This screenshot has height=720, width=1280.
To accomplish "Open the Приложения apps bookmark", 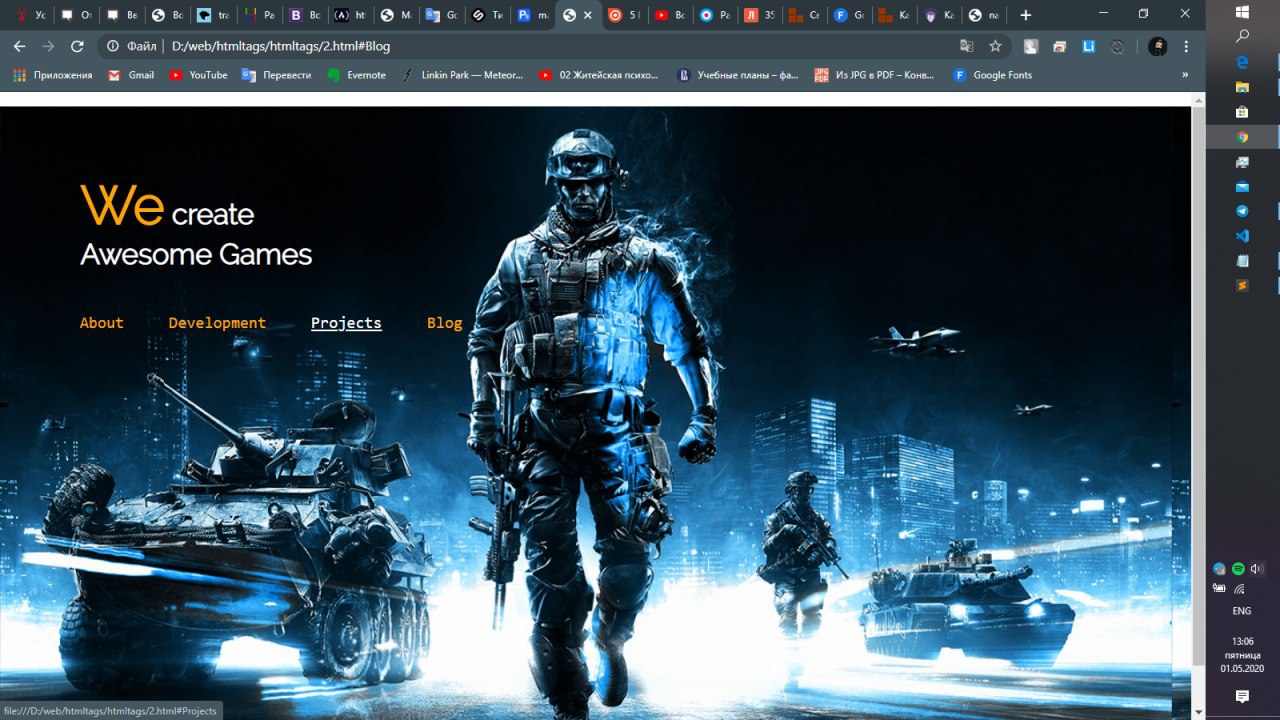I will click(52, 75).
